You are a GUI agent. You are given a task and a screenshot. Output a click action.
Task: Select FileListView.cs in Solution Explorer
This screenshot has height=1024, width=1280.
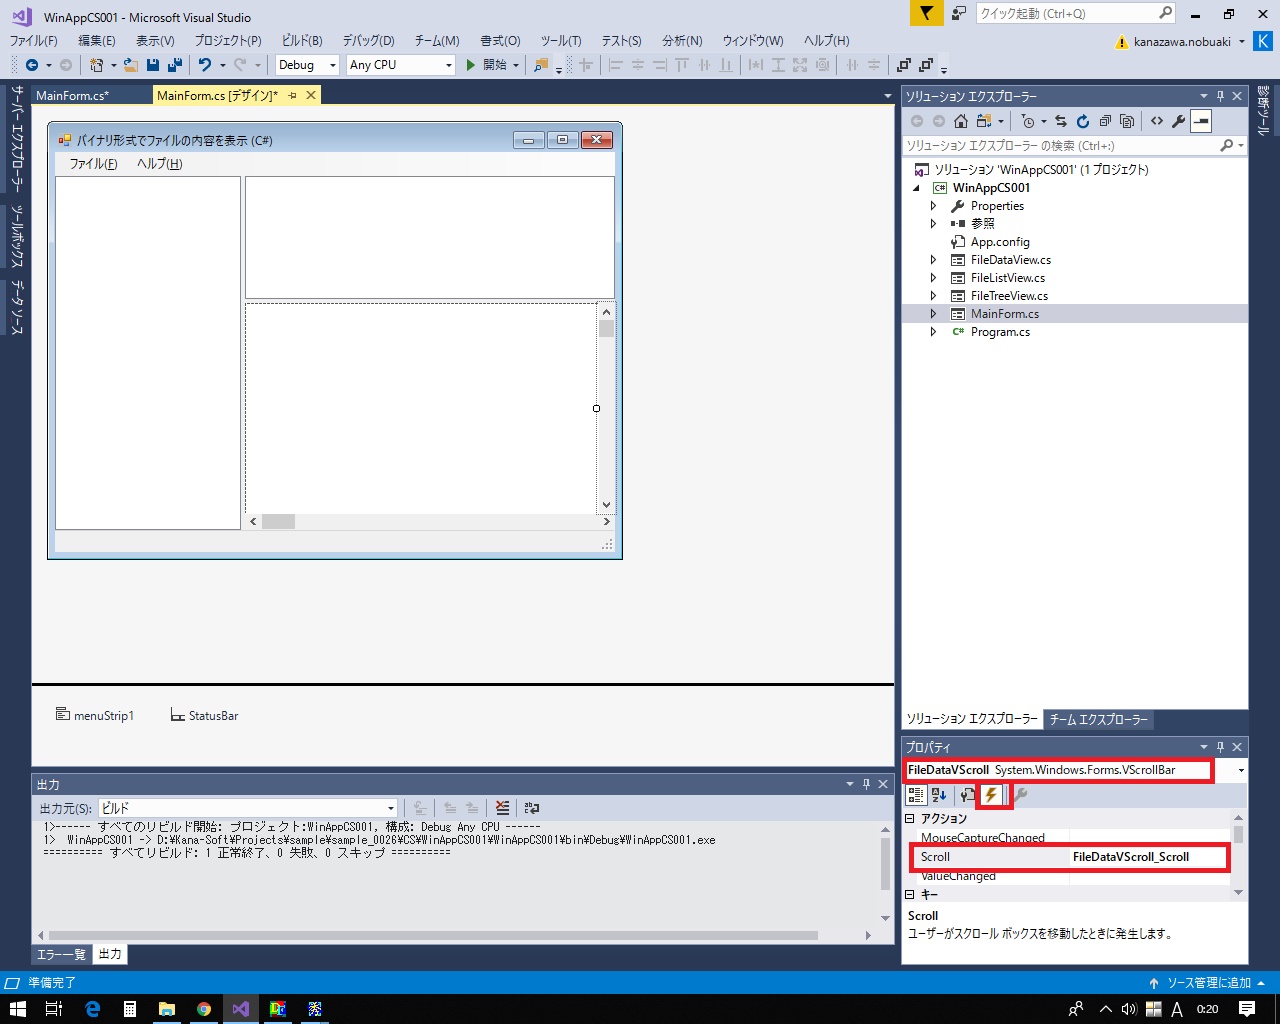pos(1007,278)
